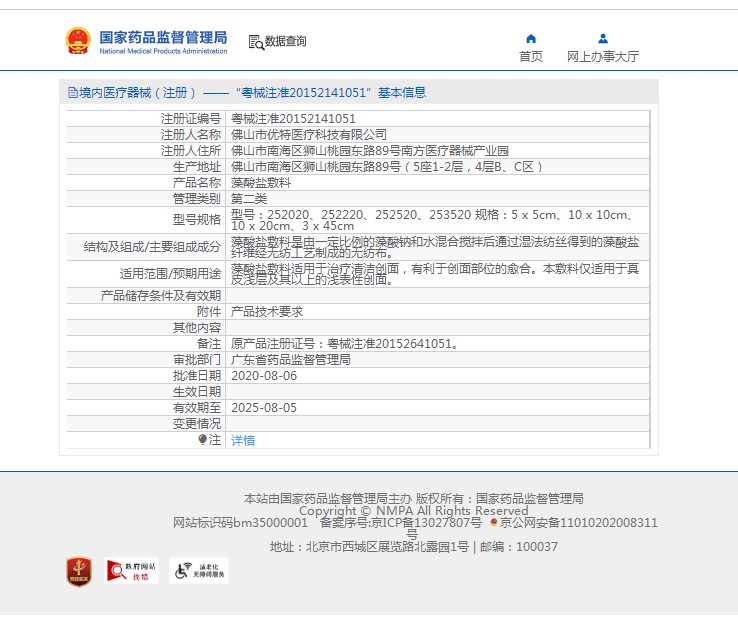Open the 适老化无障碍服务 badge
The width and height of the screenshot is (738, 632).
point(199,570)
